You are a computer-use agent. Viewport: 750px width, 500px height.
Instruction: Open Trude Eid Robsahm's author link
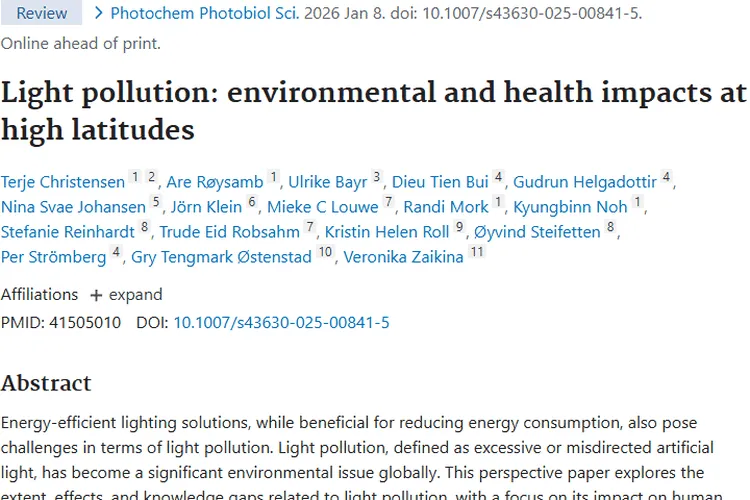click(229, 232)
